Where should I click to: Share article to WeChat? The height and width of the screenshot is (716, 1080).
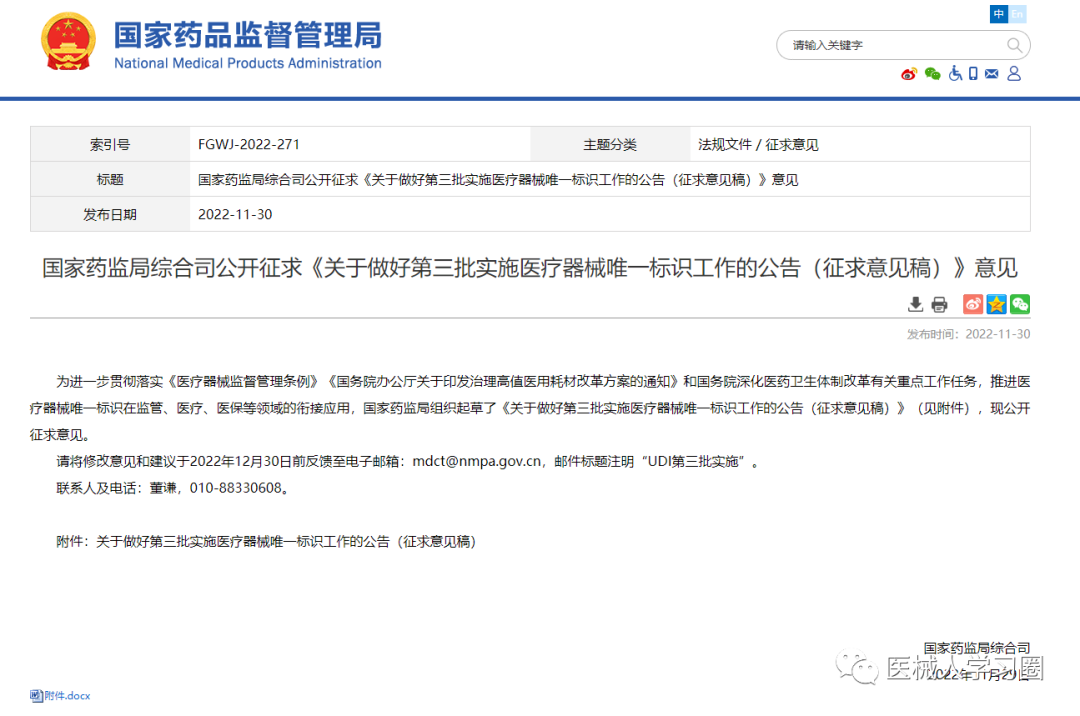pos(1019,305)
